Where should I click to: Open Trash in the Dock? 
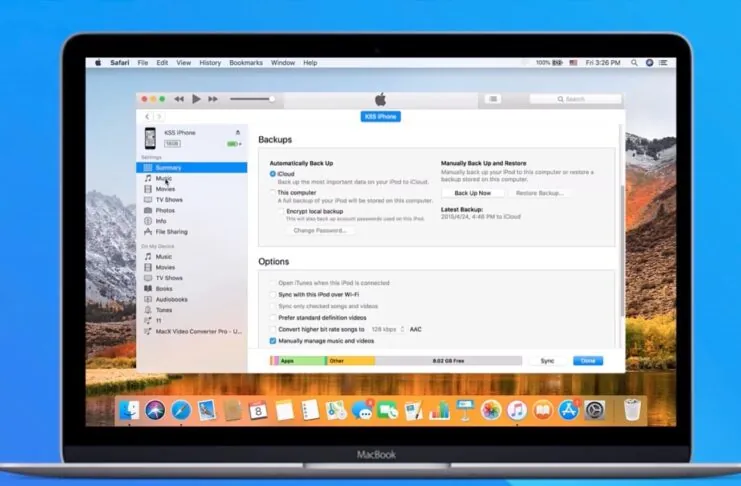point(632,410)
